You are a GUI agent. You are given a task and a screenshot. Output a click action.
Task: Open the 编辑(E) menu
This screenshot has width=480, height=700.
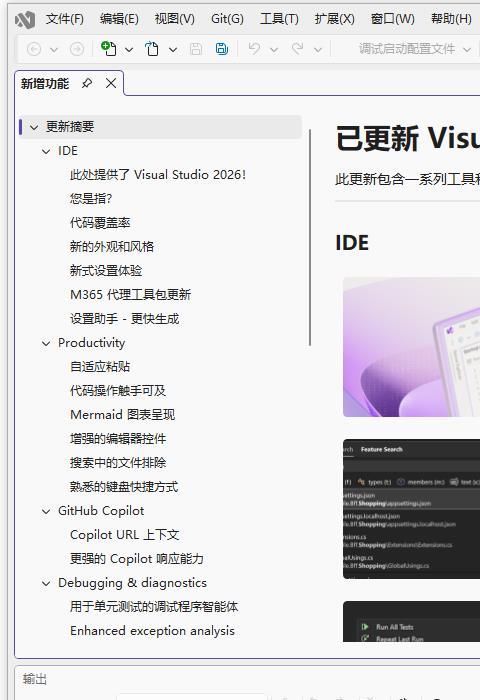tap(119, 19)
